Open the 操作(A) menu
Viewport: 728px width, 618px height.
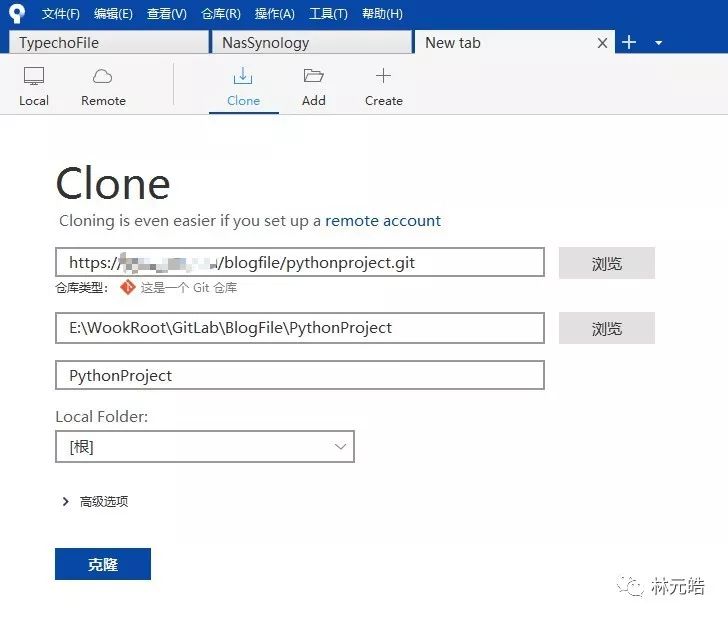(x=275, y=14)
